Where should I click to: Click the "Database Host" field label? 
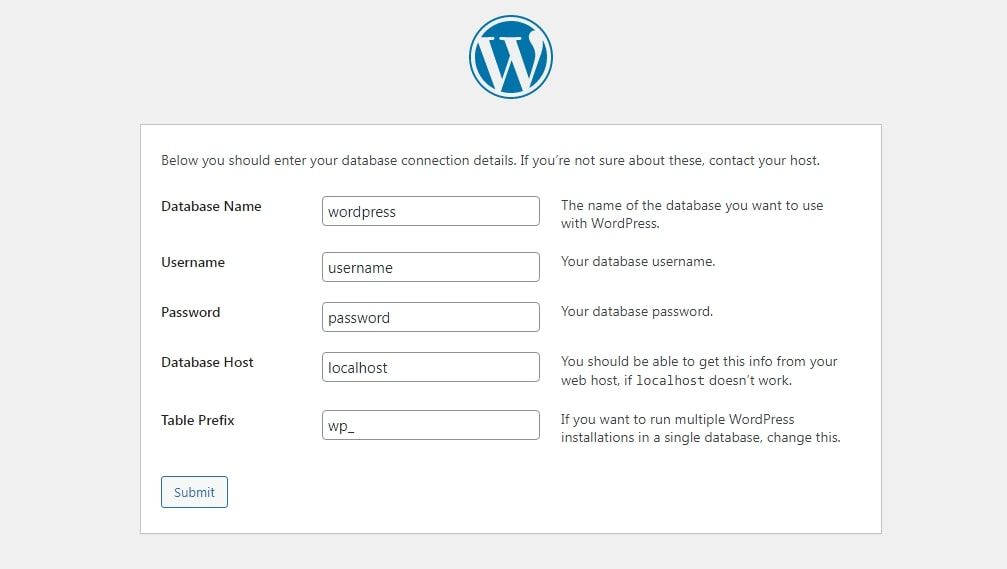point(207,363)
